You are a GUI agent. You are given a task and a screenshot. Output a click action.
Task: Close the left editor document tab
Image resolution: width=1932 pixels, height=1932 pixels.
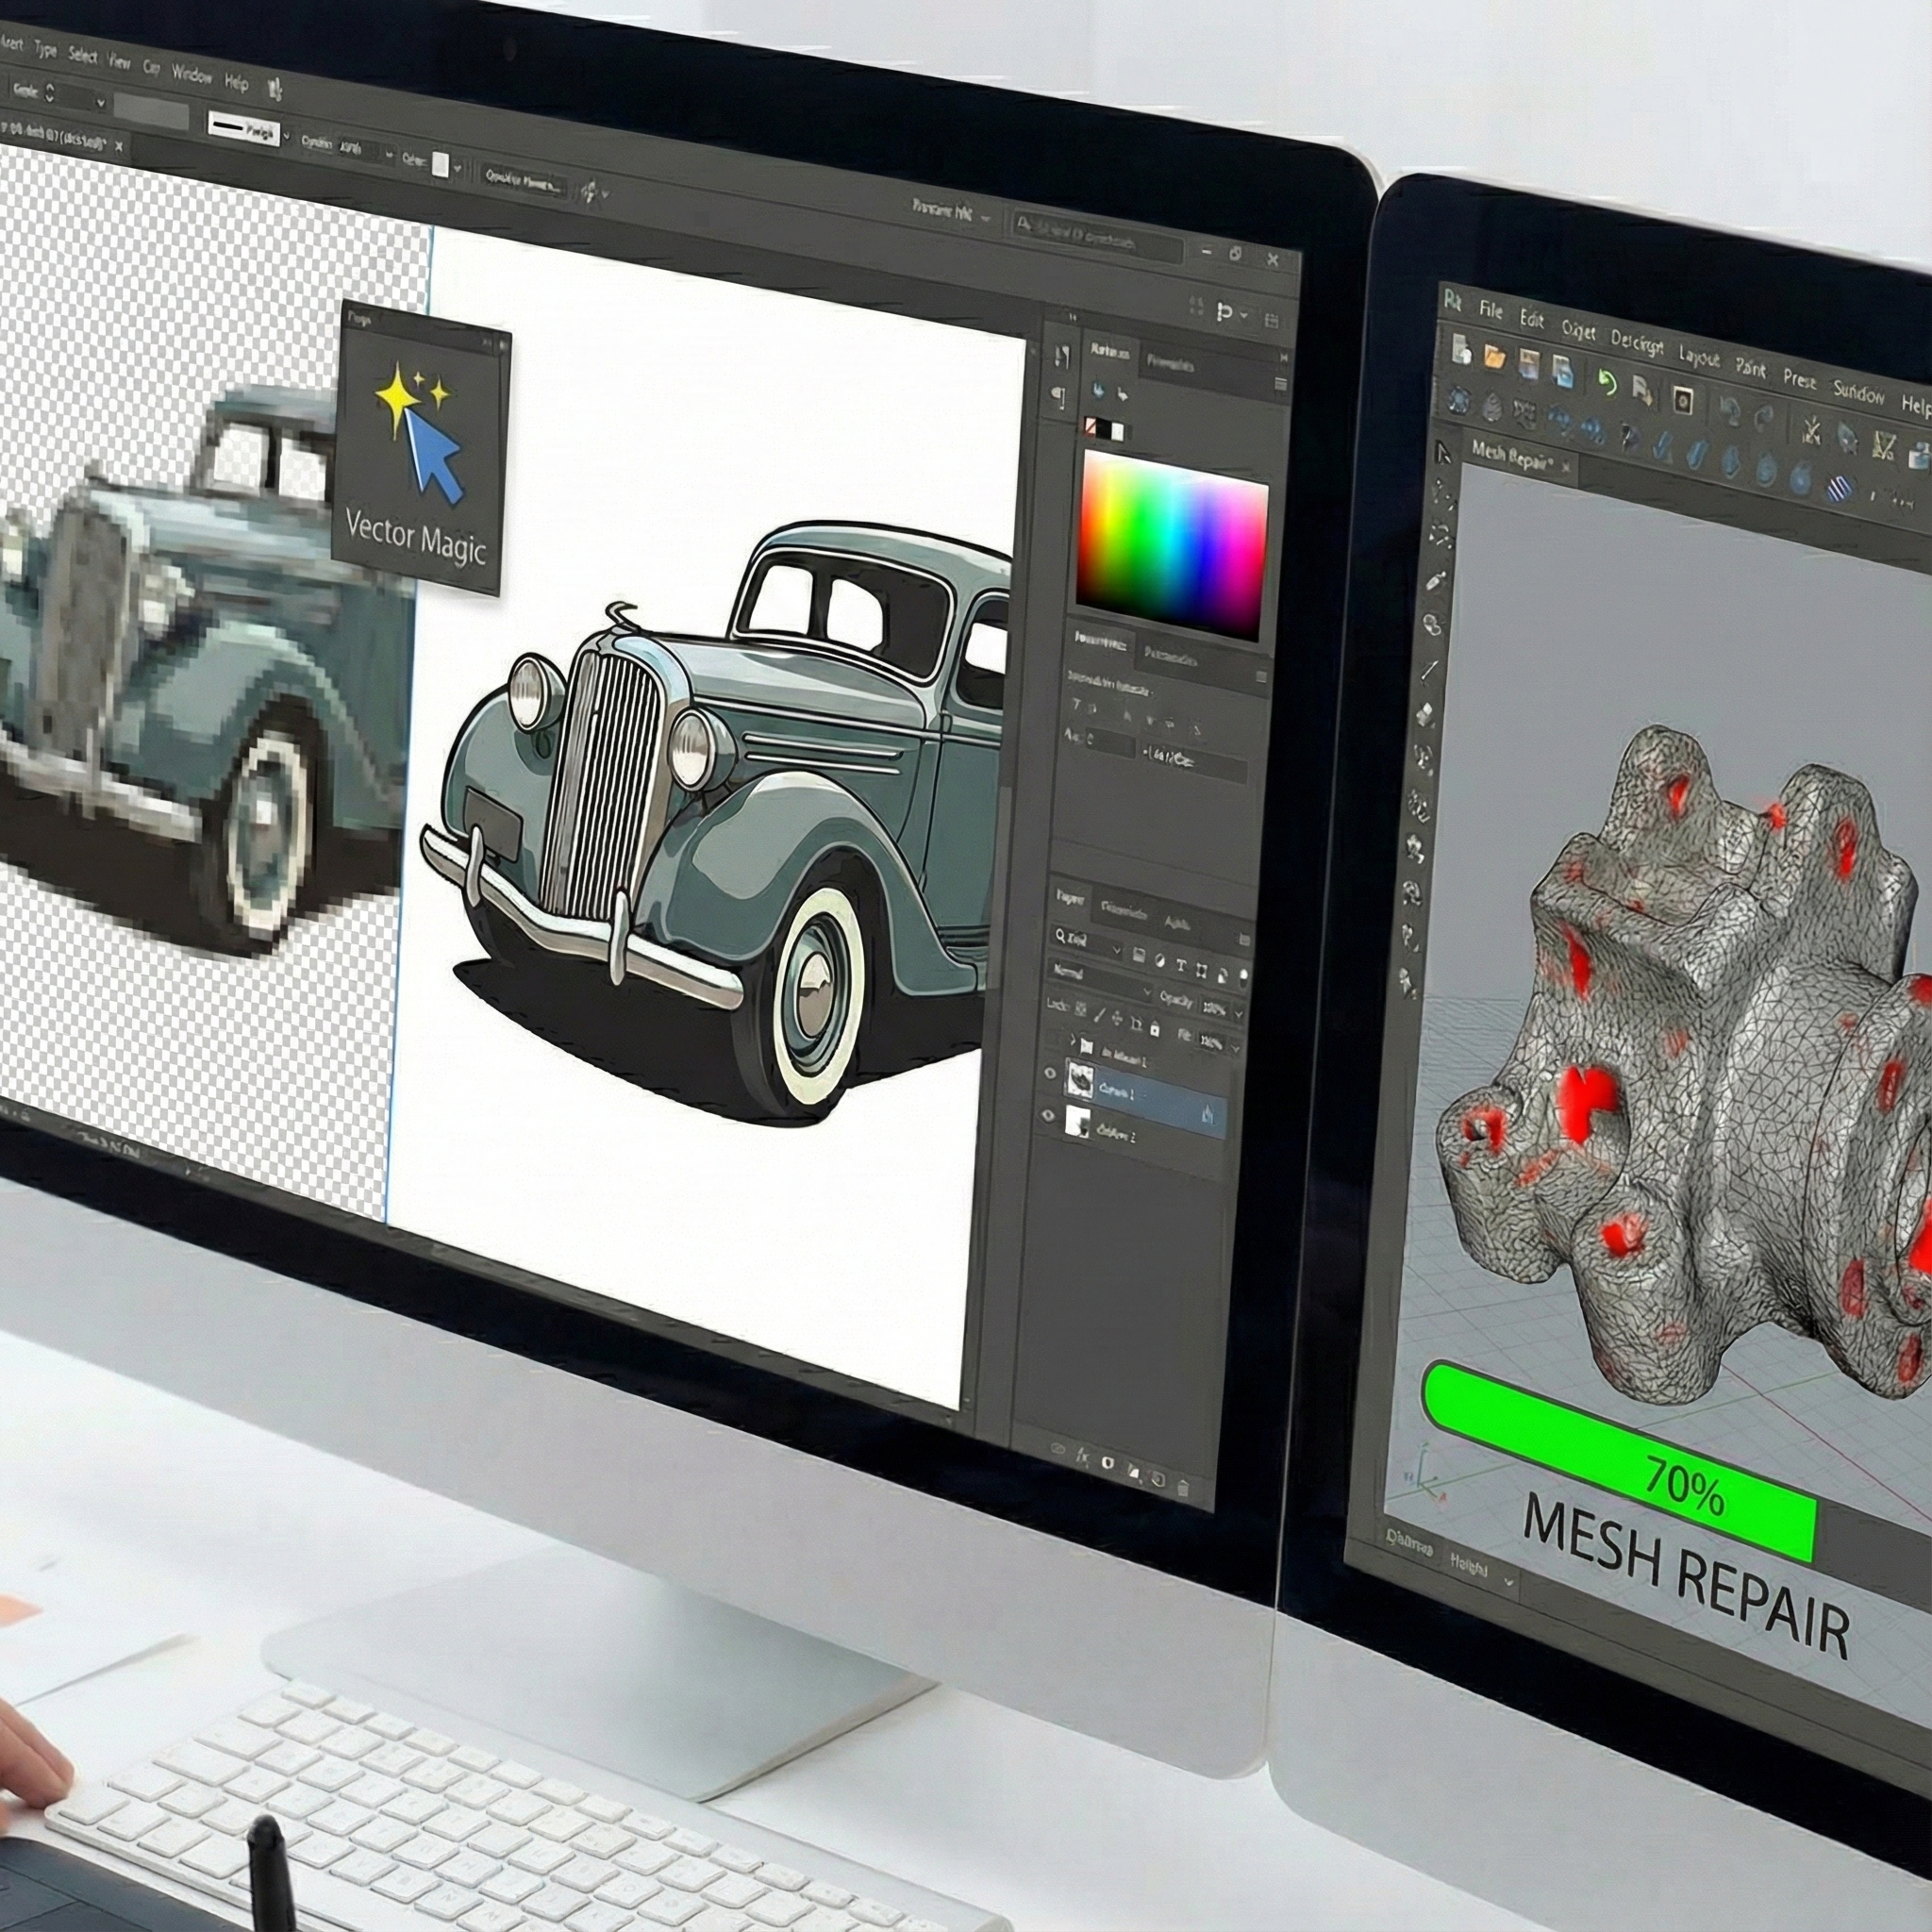[x=119, y=147]
